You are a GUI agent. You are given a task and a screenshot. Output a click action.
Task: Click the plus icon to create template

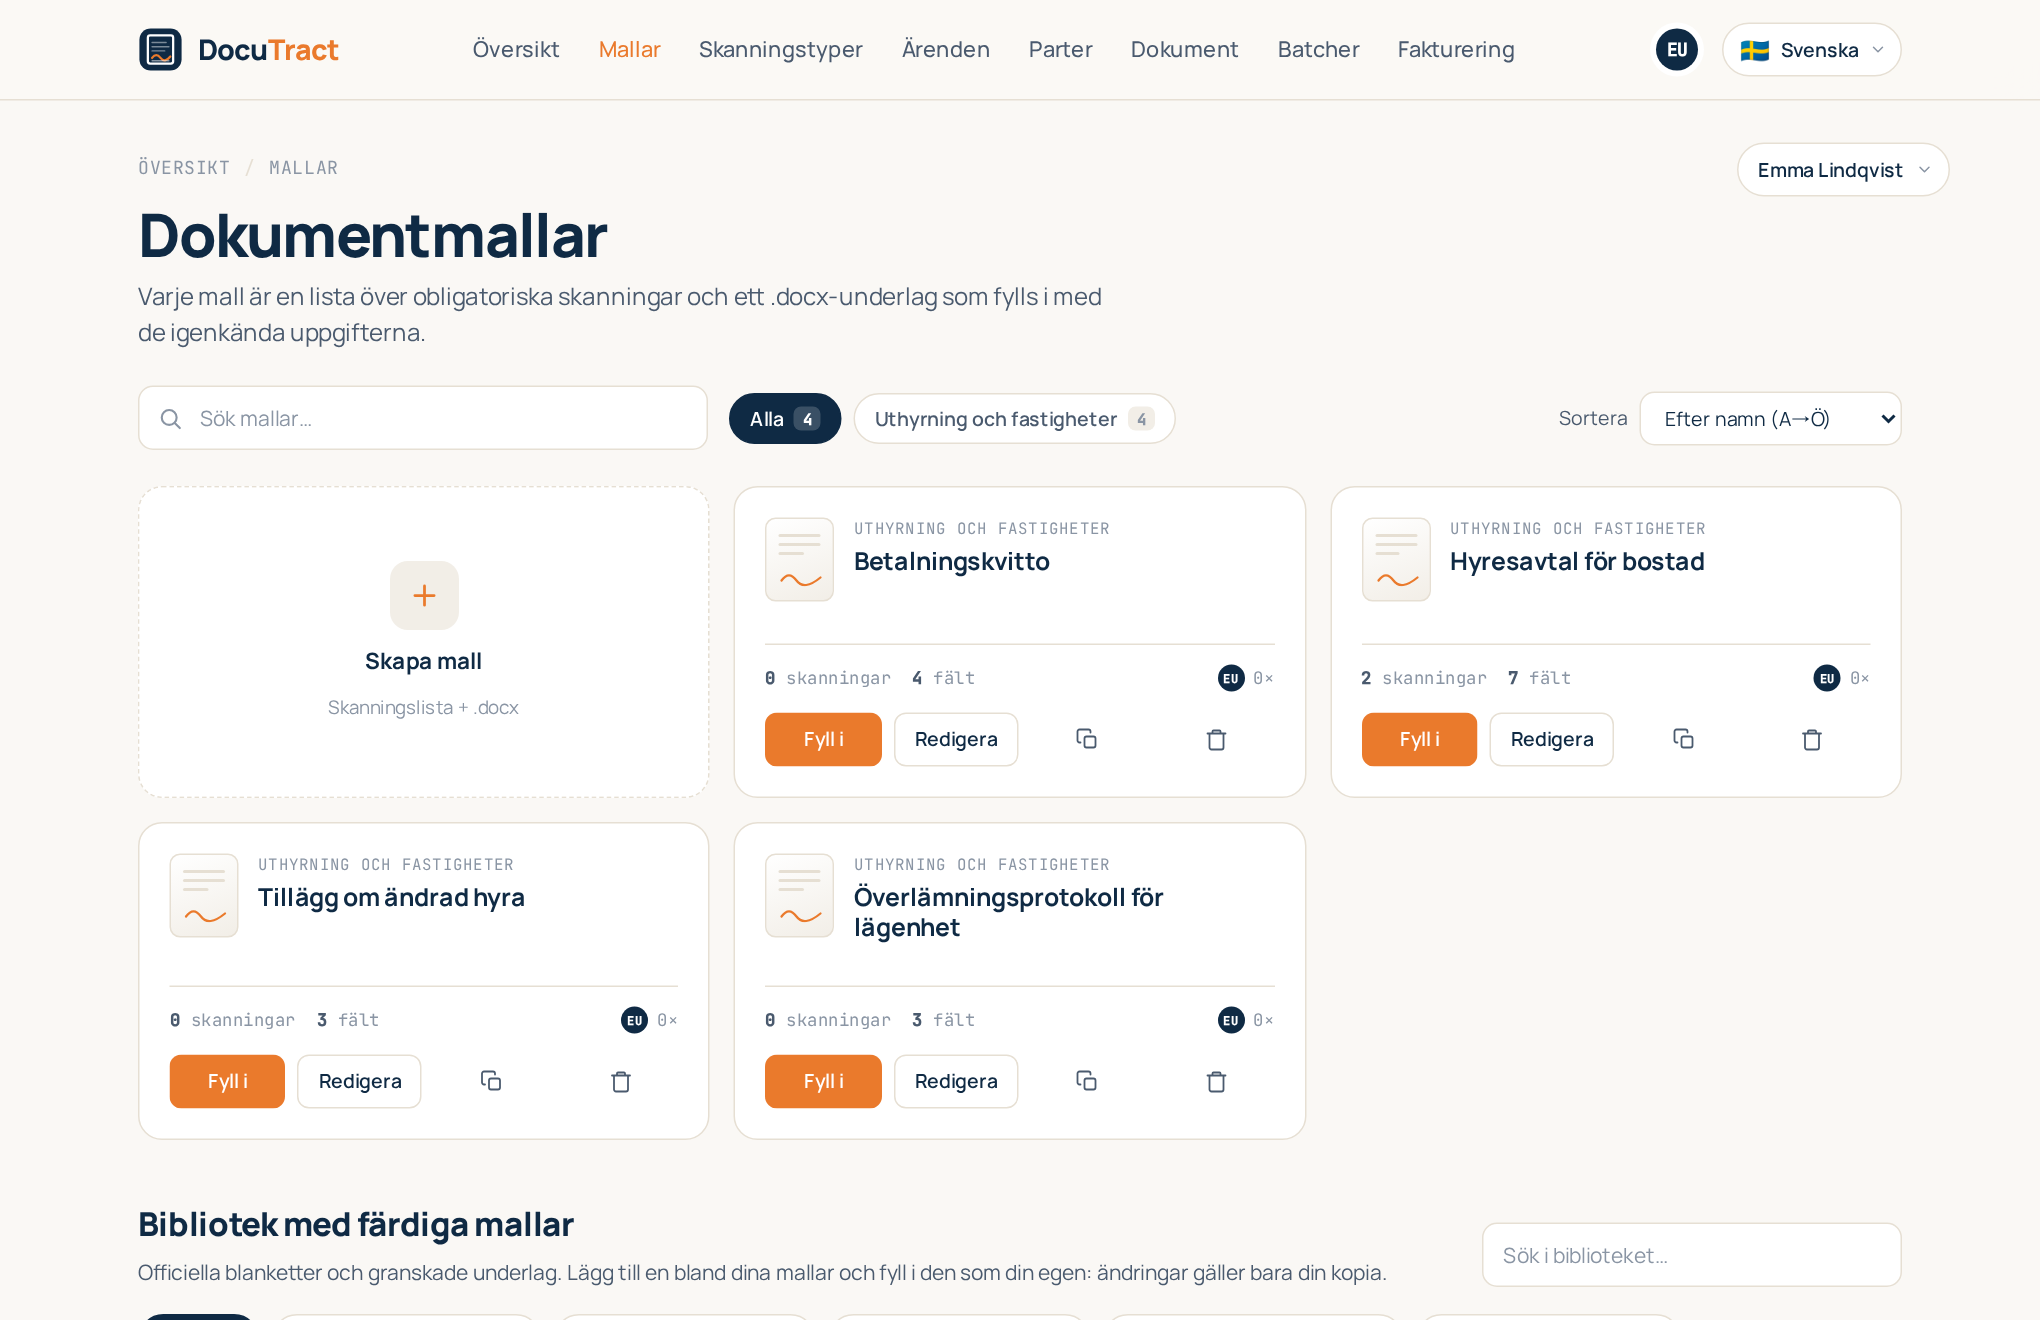pyautogui.click(x=424, y=596)
